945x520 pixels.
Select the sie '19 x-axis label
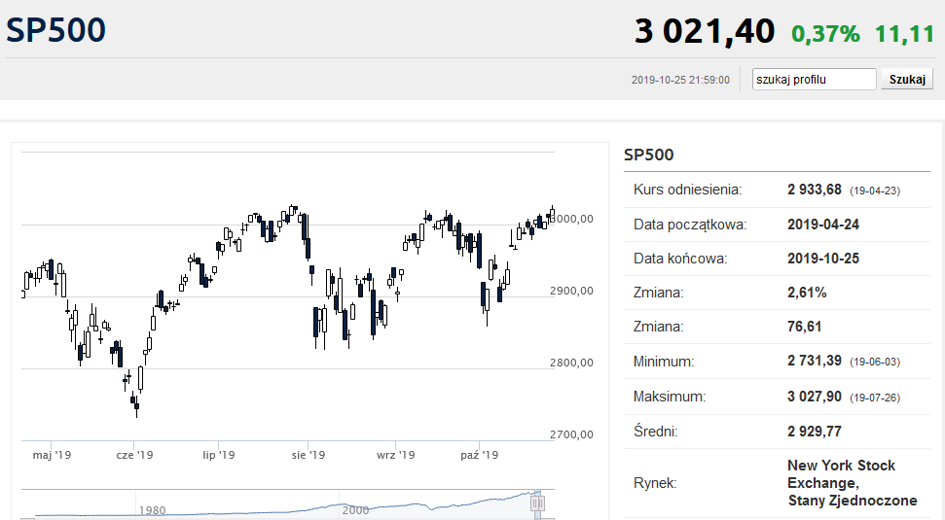coord(308,455)
